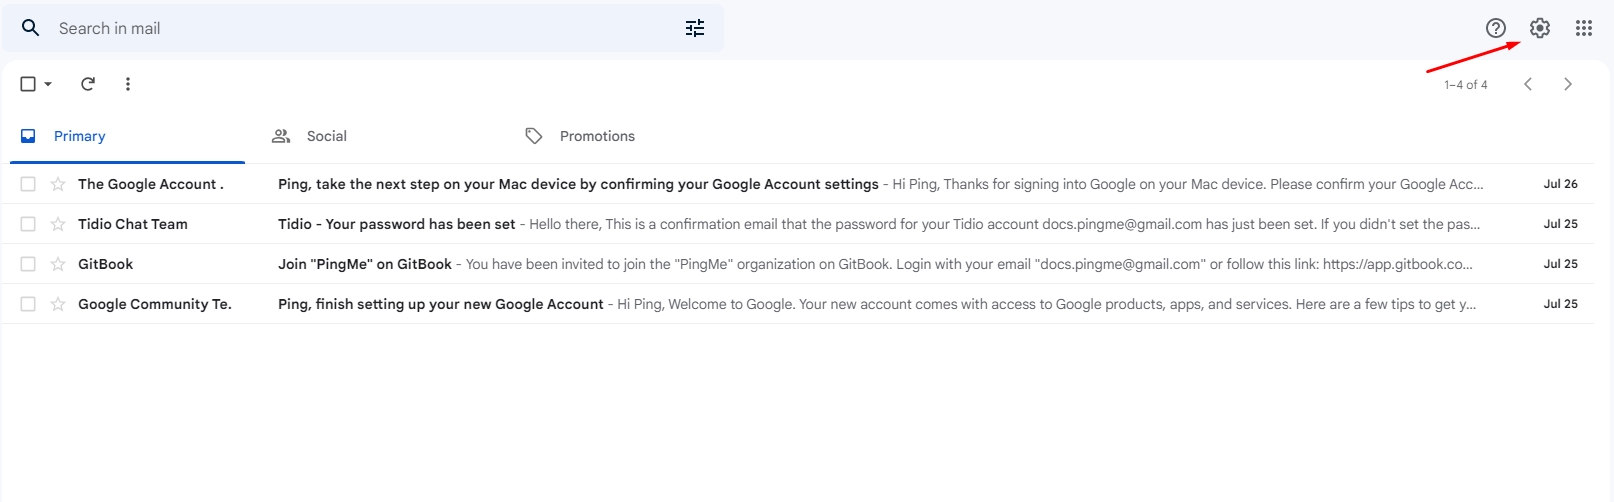Open the Settings gear icon

1540,28
